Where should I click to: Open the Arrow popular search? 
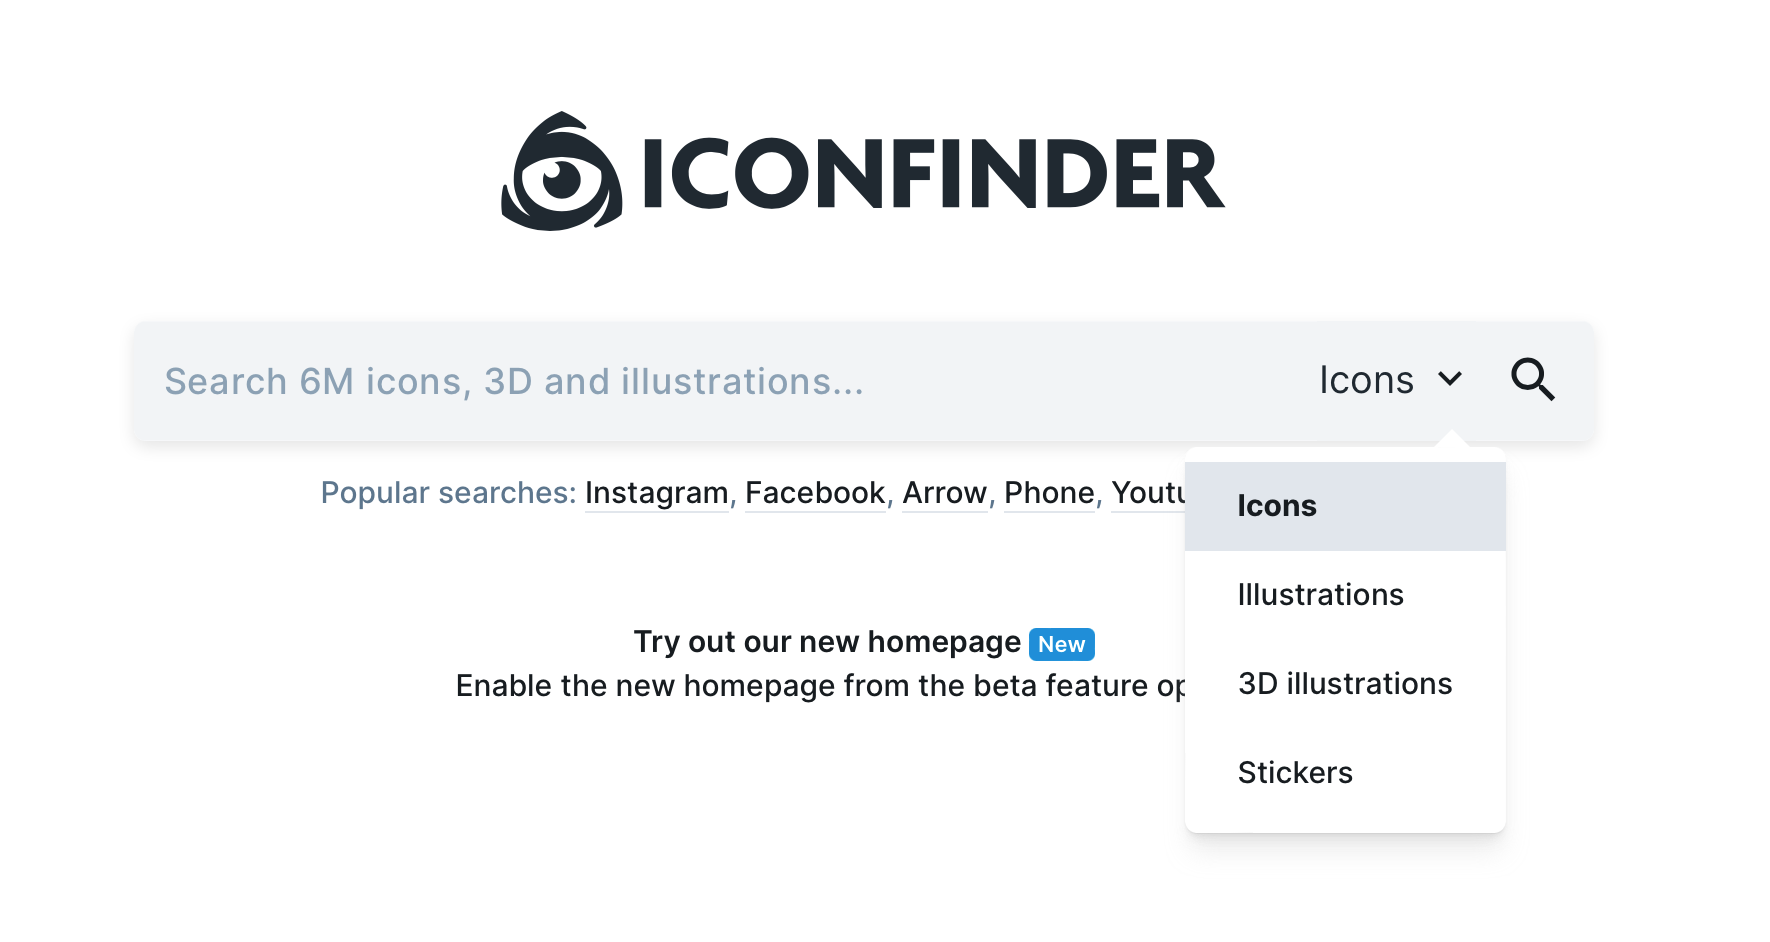[944, 493]
